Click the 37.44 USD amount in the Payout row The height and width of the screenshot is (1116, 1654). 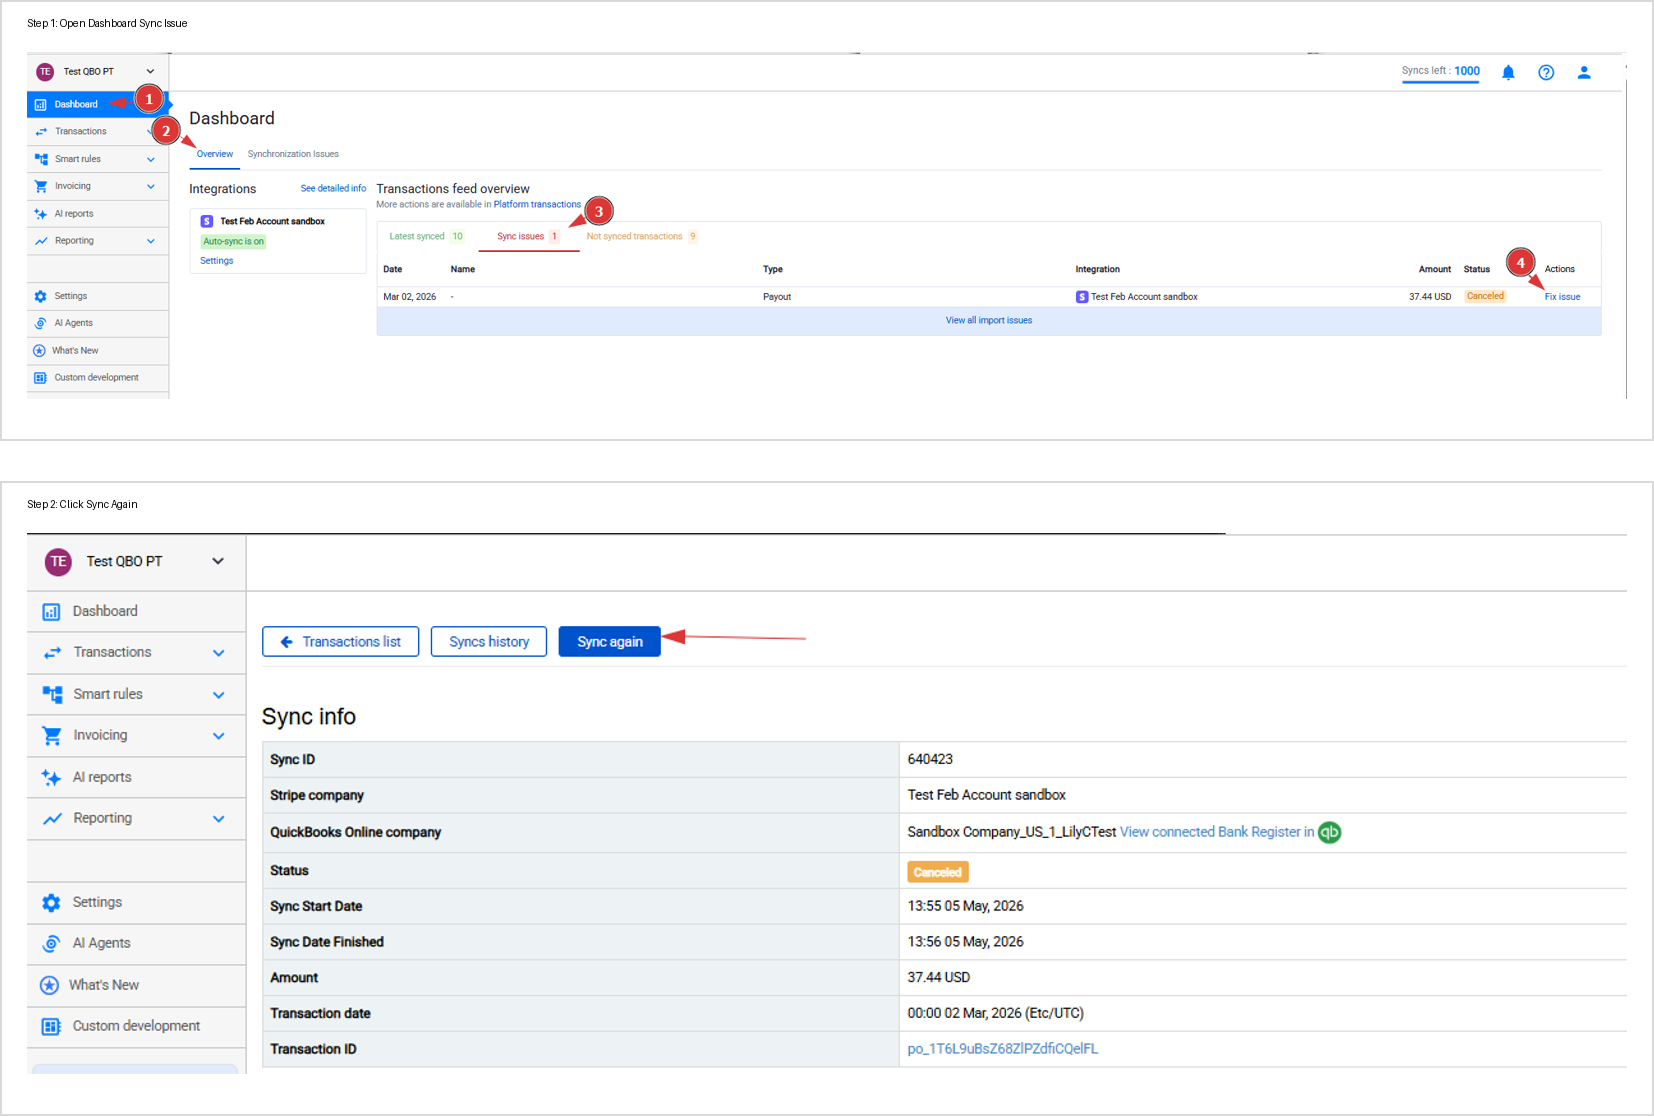point(1430,297)
